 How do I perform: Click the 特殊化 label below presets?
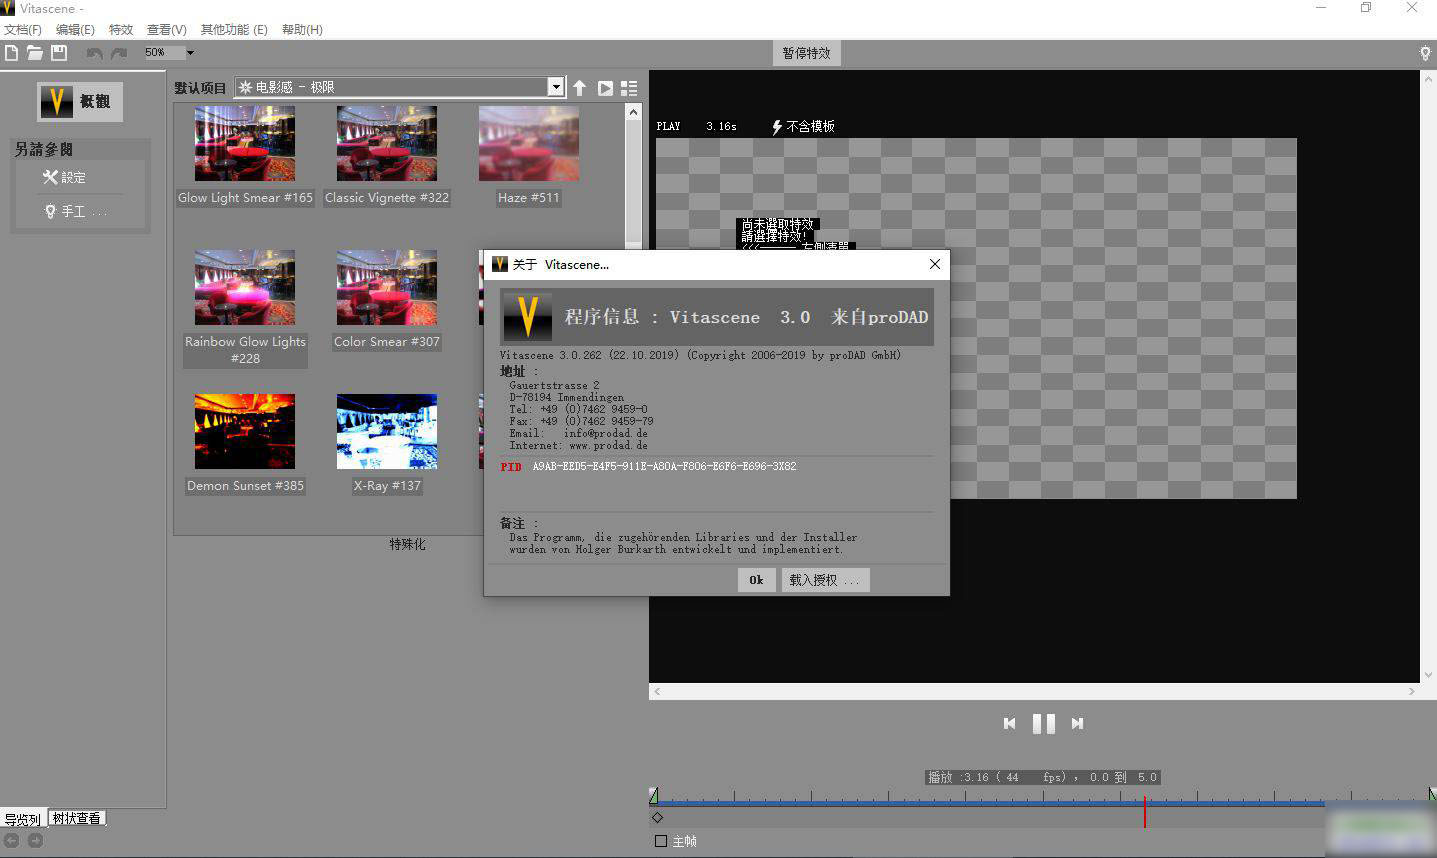coord(407,544)
